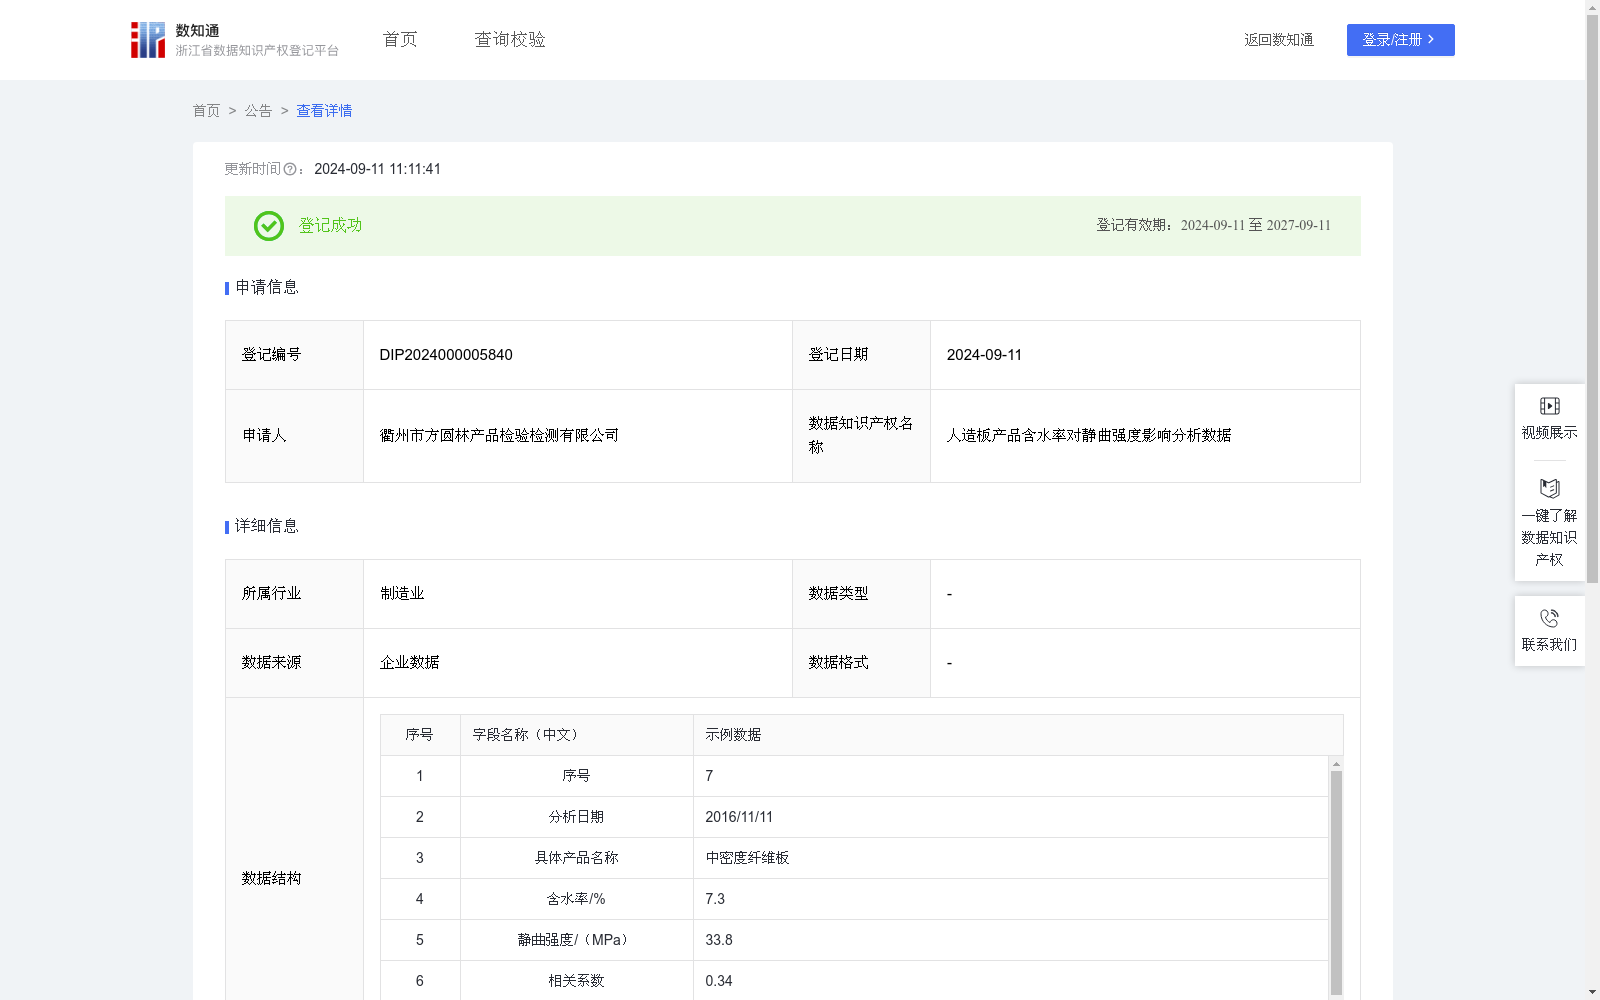Screen dimensions: 1600x1000
Task: Click the 数知通 platform logo
Action: (234, 40)
